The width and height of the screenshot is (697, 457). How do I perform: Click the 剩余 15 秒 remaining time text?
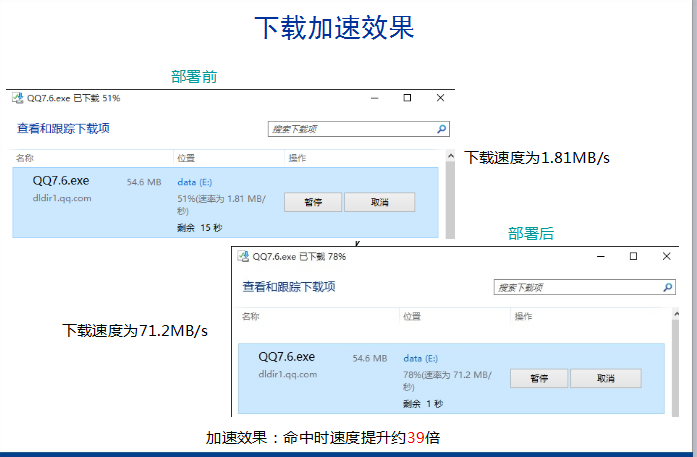pos(200,228)
